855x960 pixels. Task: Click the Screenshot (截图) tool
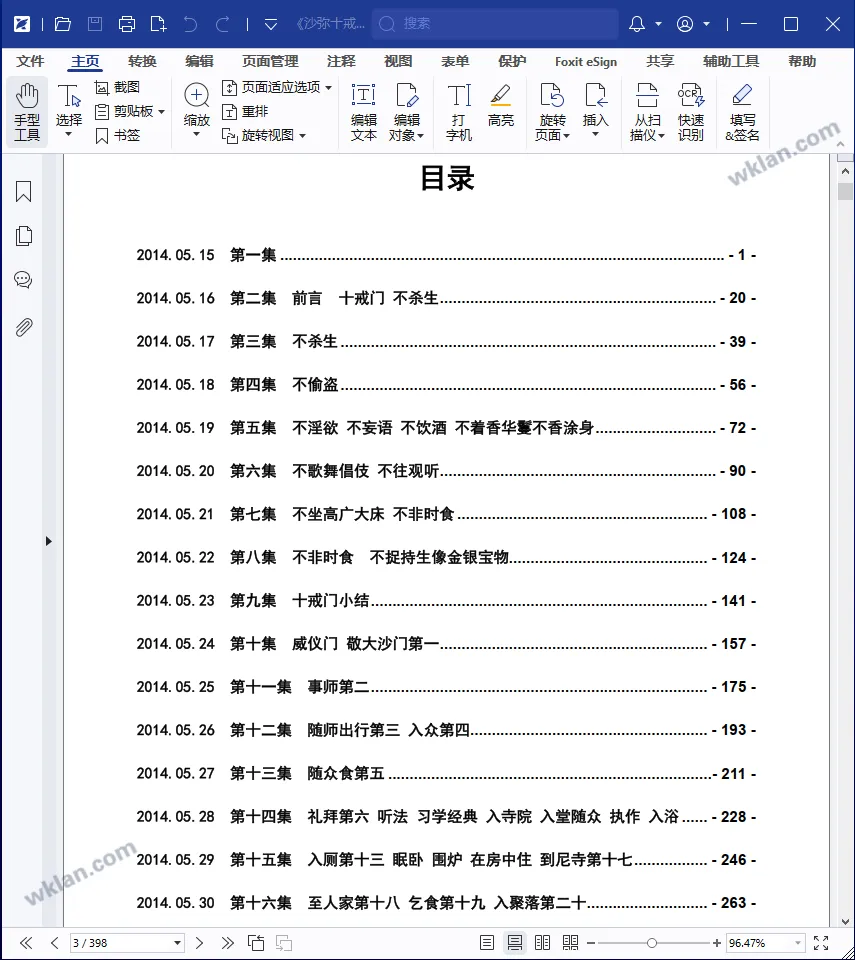click(118, 88)
